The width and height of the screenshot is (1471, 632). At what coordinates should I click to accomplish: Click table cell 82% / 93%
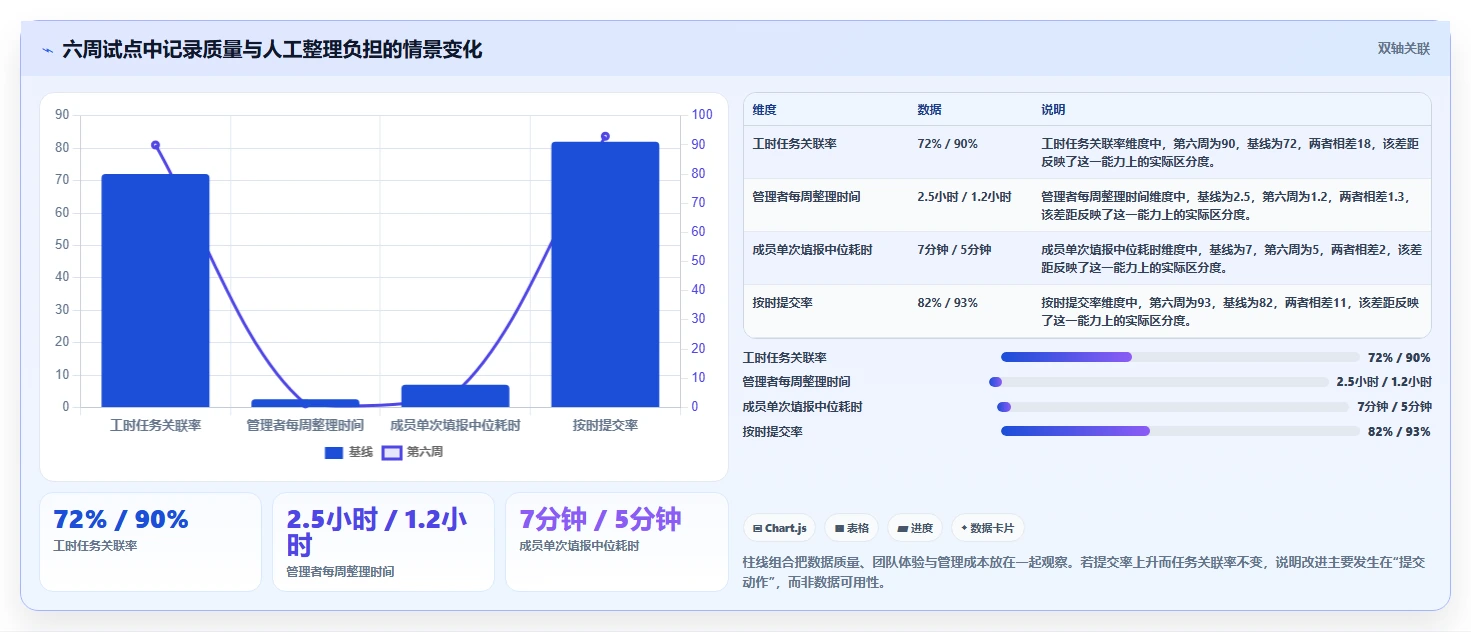[x=947, y=303]
